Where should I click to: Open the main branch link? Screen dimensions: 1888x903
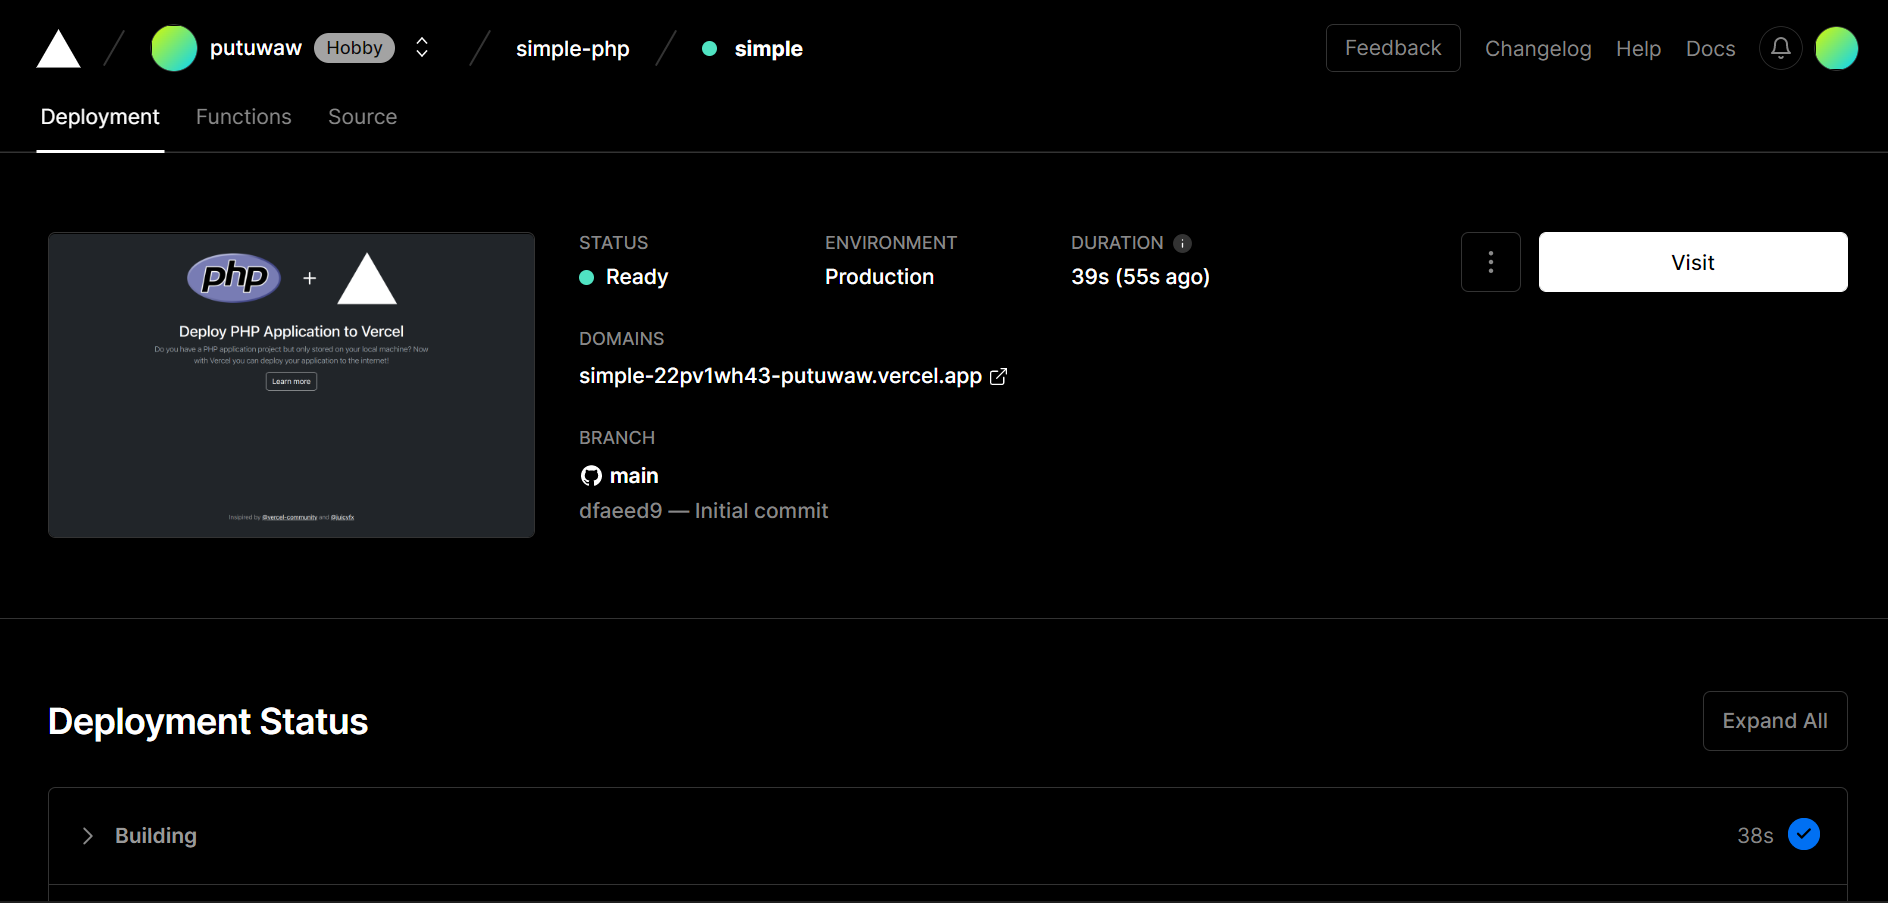coord(634,476)
